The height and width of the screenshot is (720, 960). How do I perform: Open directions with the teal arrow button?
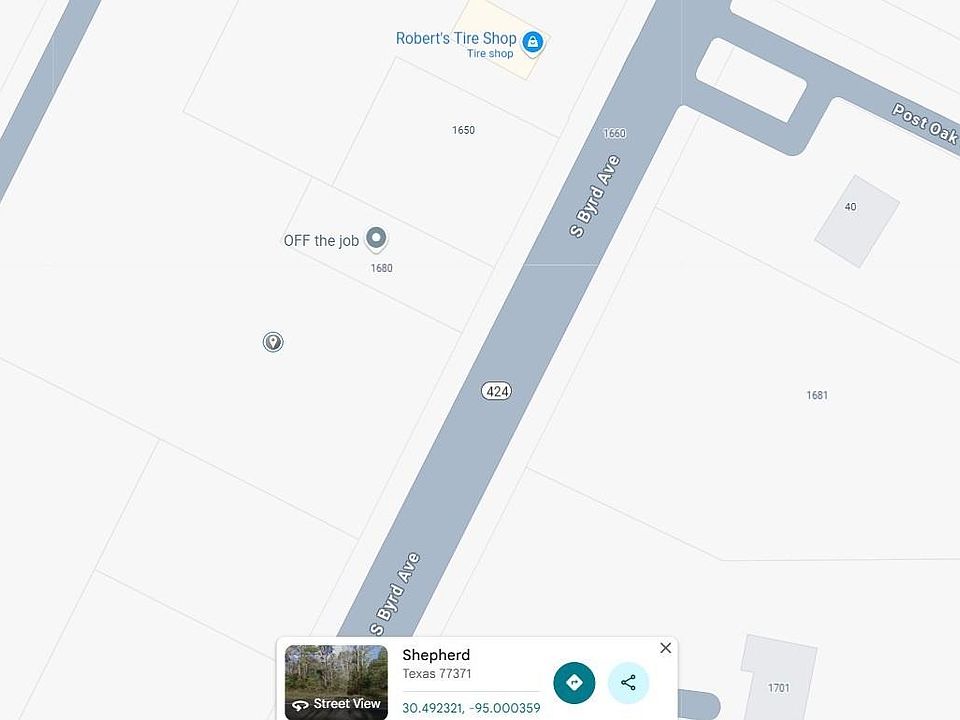tap(574, 683)
